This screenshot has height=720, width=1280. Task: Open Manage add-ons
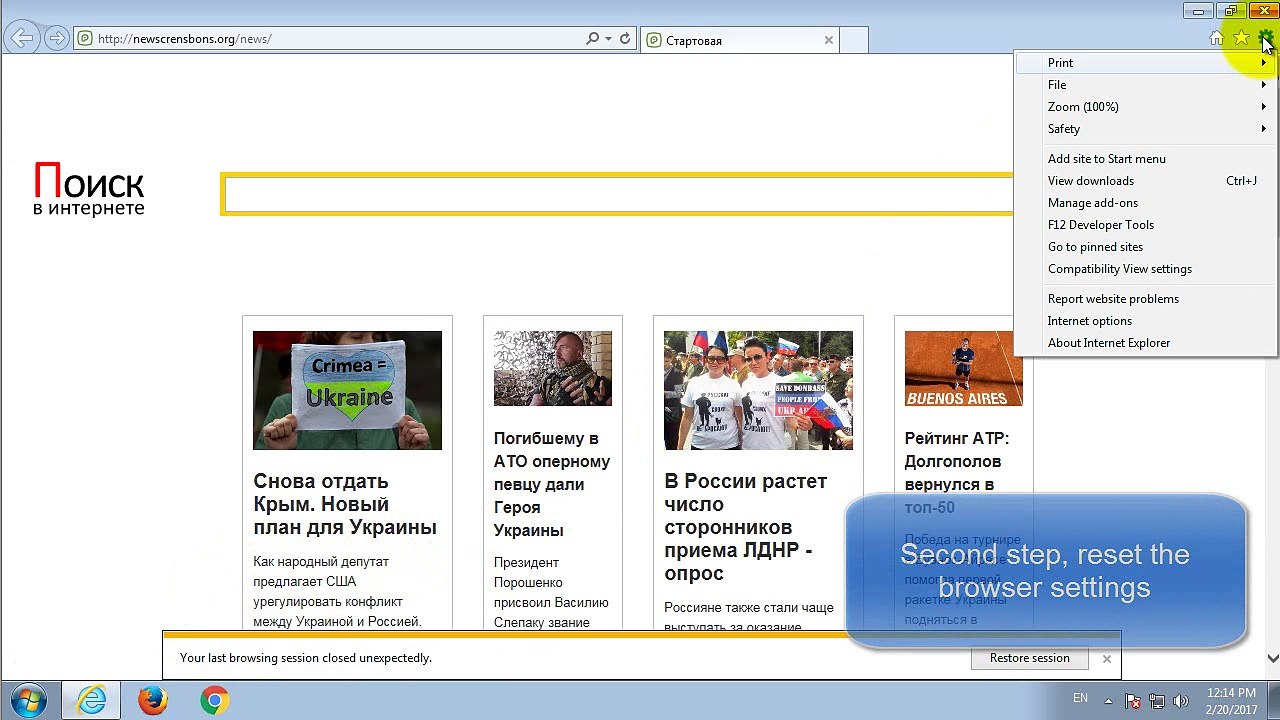click(1146, 202)
